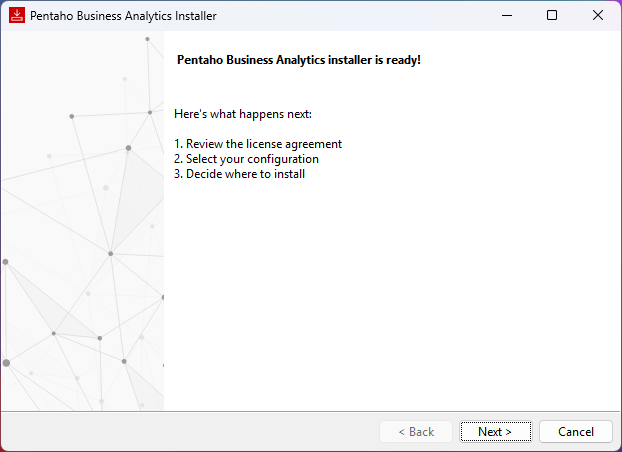The image size is (622, 452).
Task: Click the 'Select your configuration' step line
Action: [252, 159]
